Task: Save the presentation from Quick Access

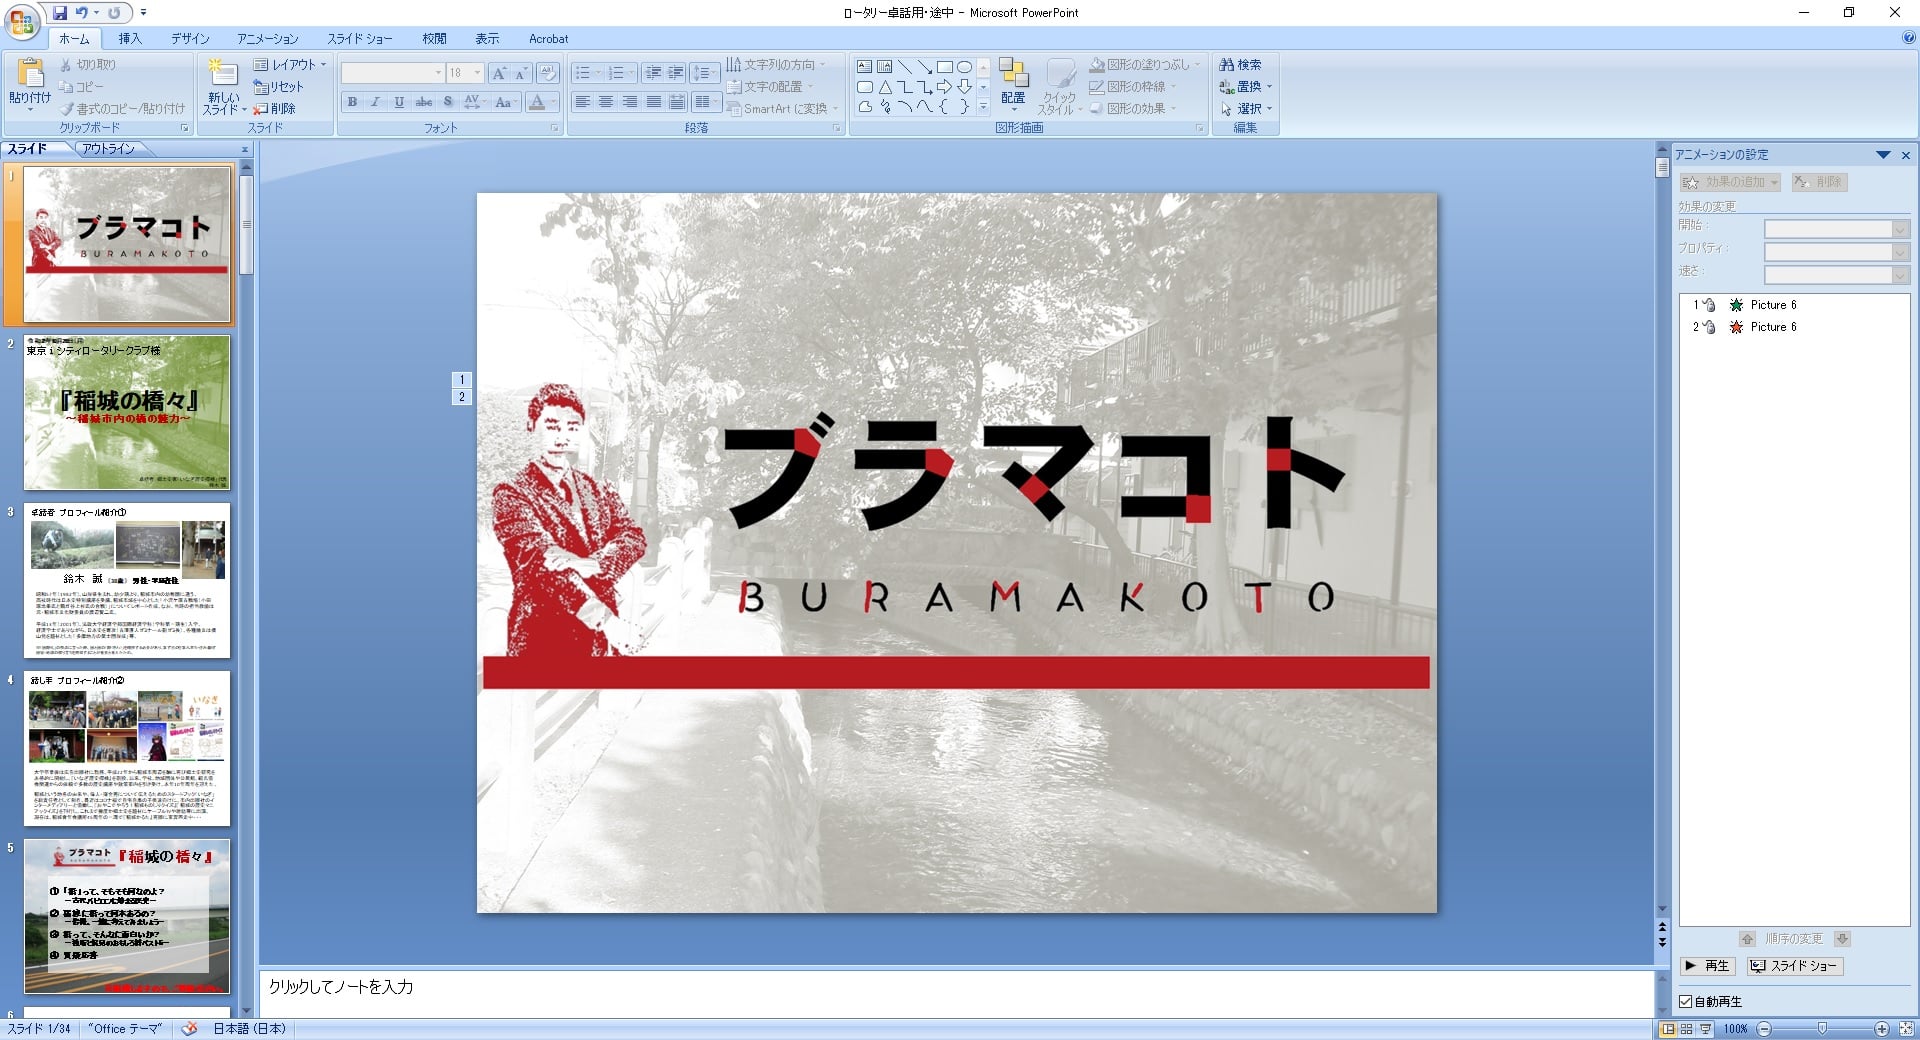Action: click(60, 13)
